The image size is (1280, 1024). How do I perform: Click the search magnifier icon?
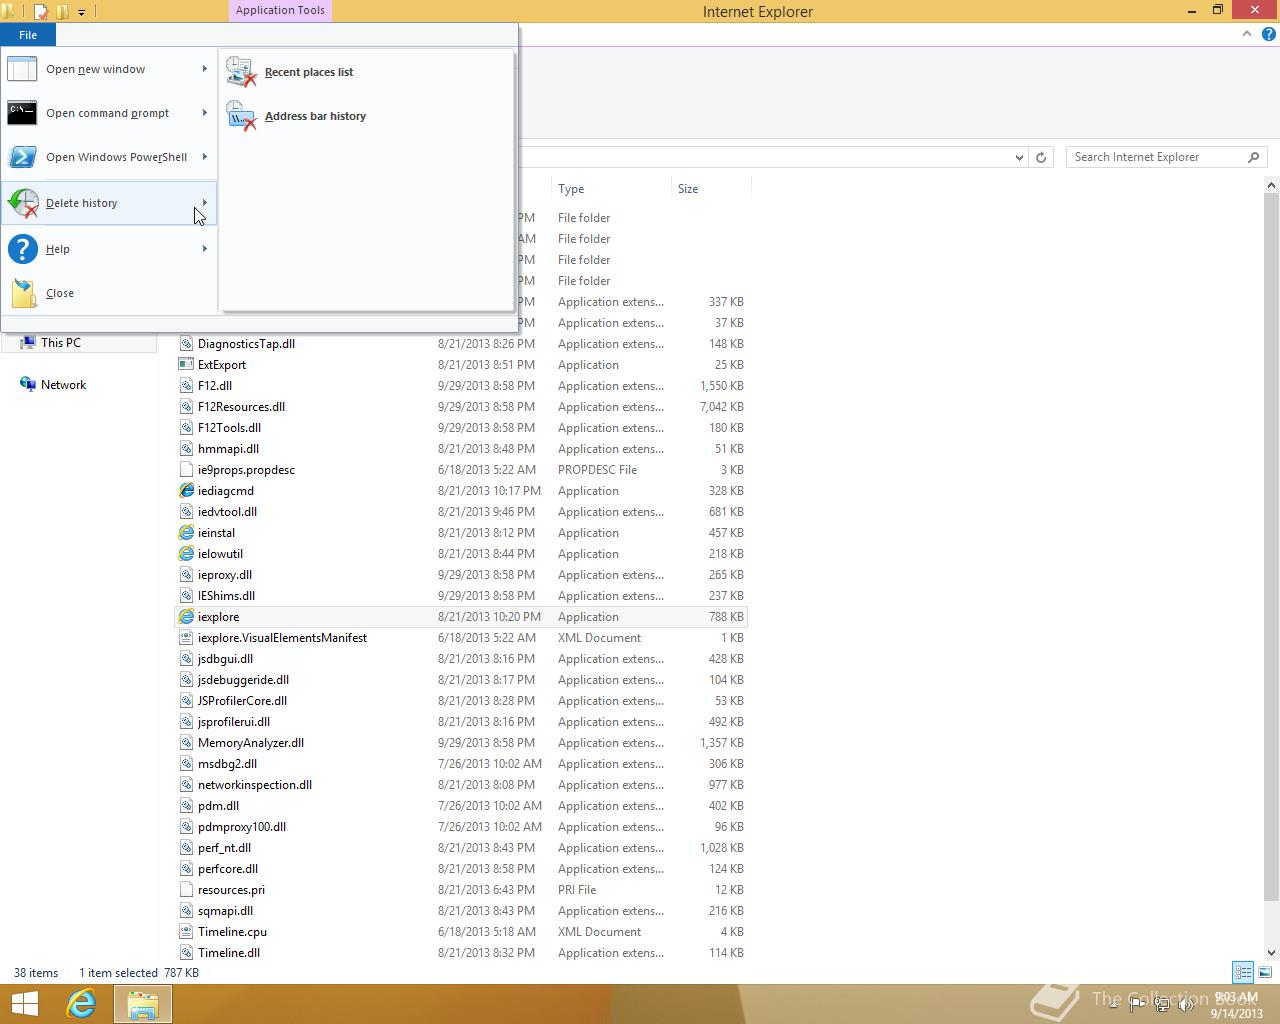[x=1253, y=157]
